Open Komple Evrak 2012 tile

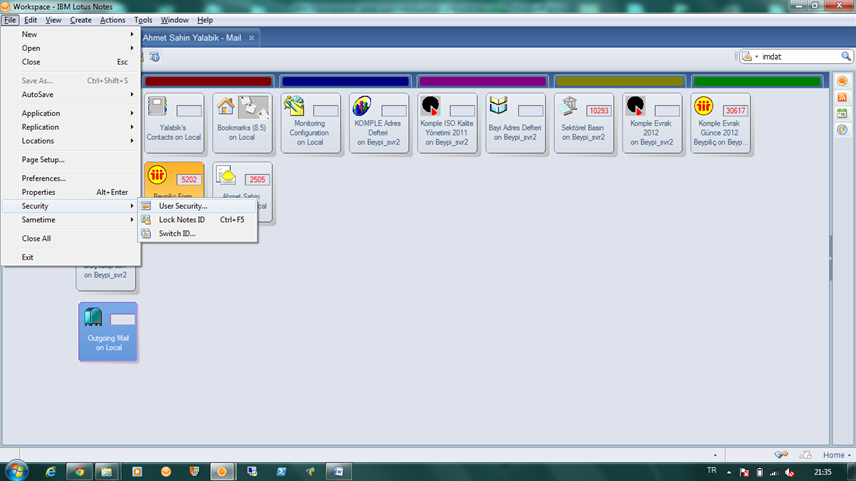point(652,123)
